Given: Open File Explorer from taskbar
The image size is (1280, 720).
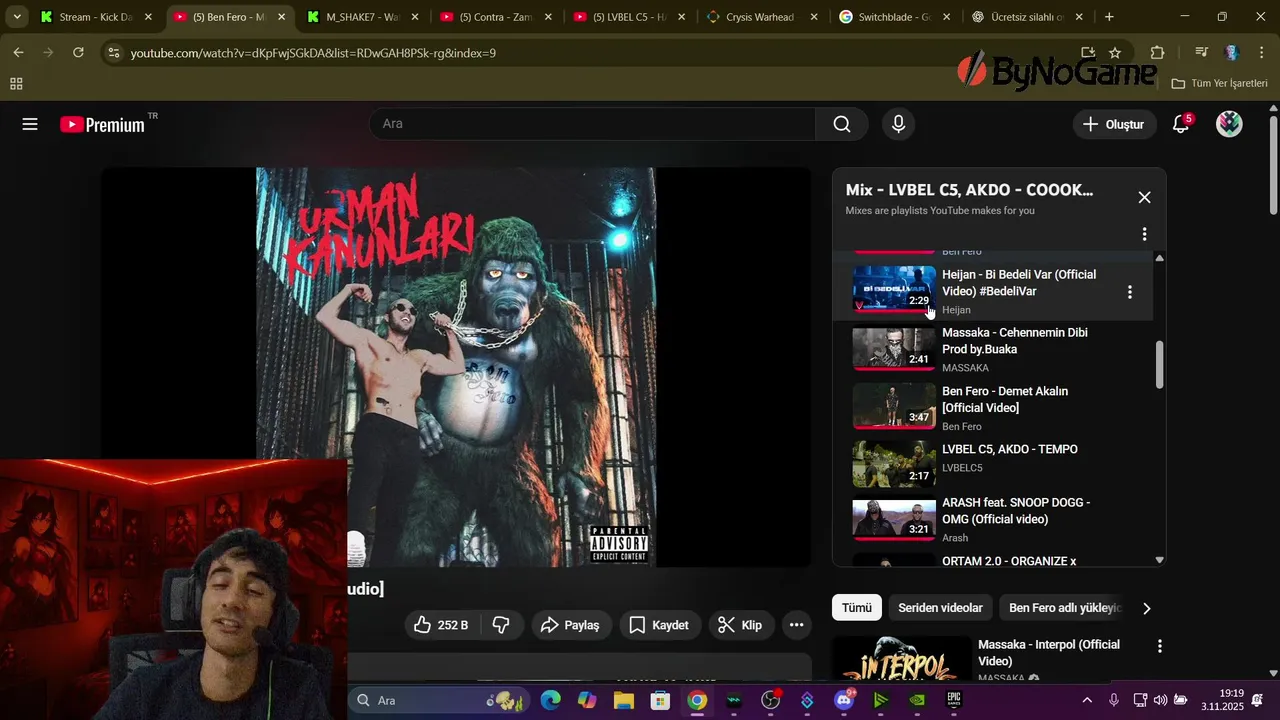Looking at the screenshot, I should click(624, 700).
